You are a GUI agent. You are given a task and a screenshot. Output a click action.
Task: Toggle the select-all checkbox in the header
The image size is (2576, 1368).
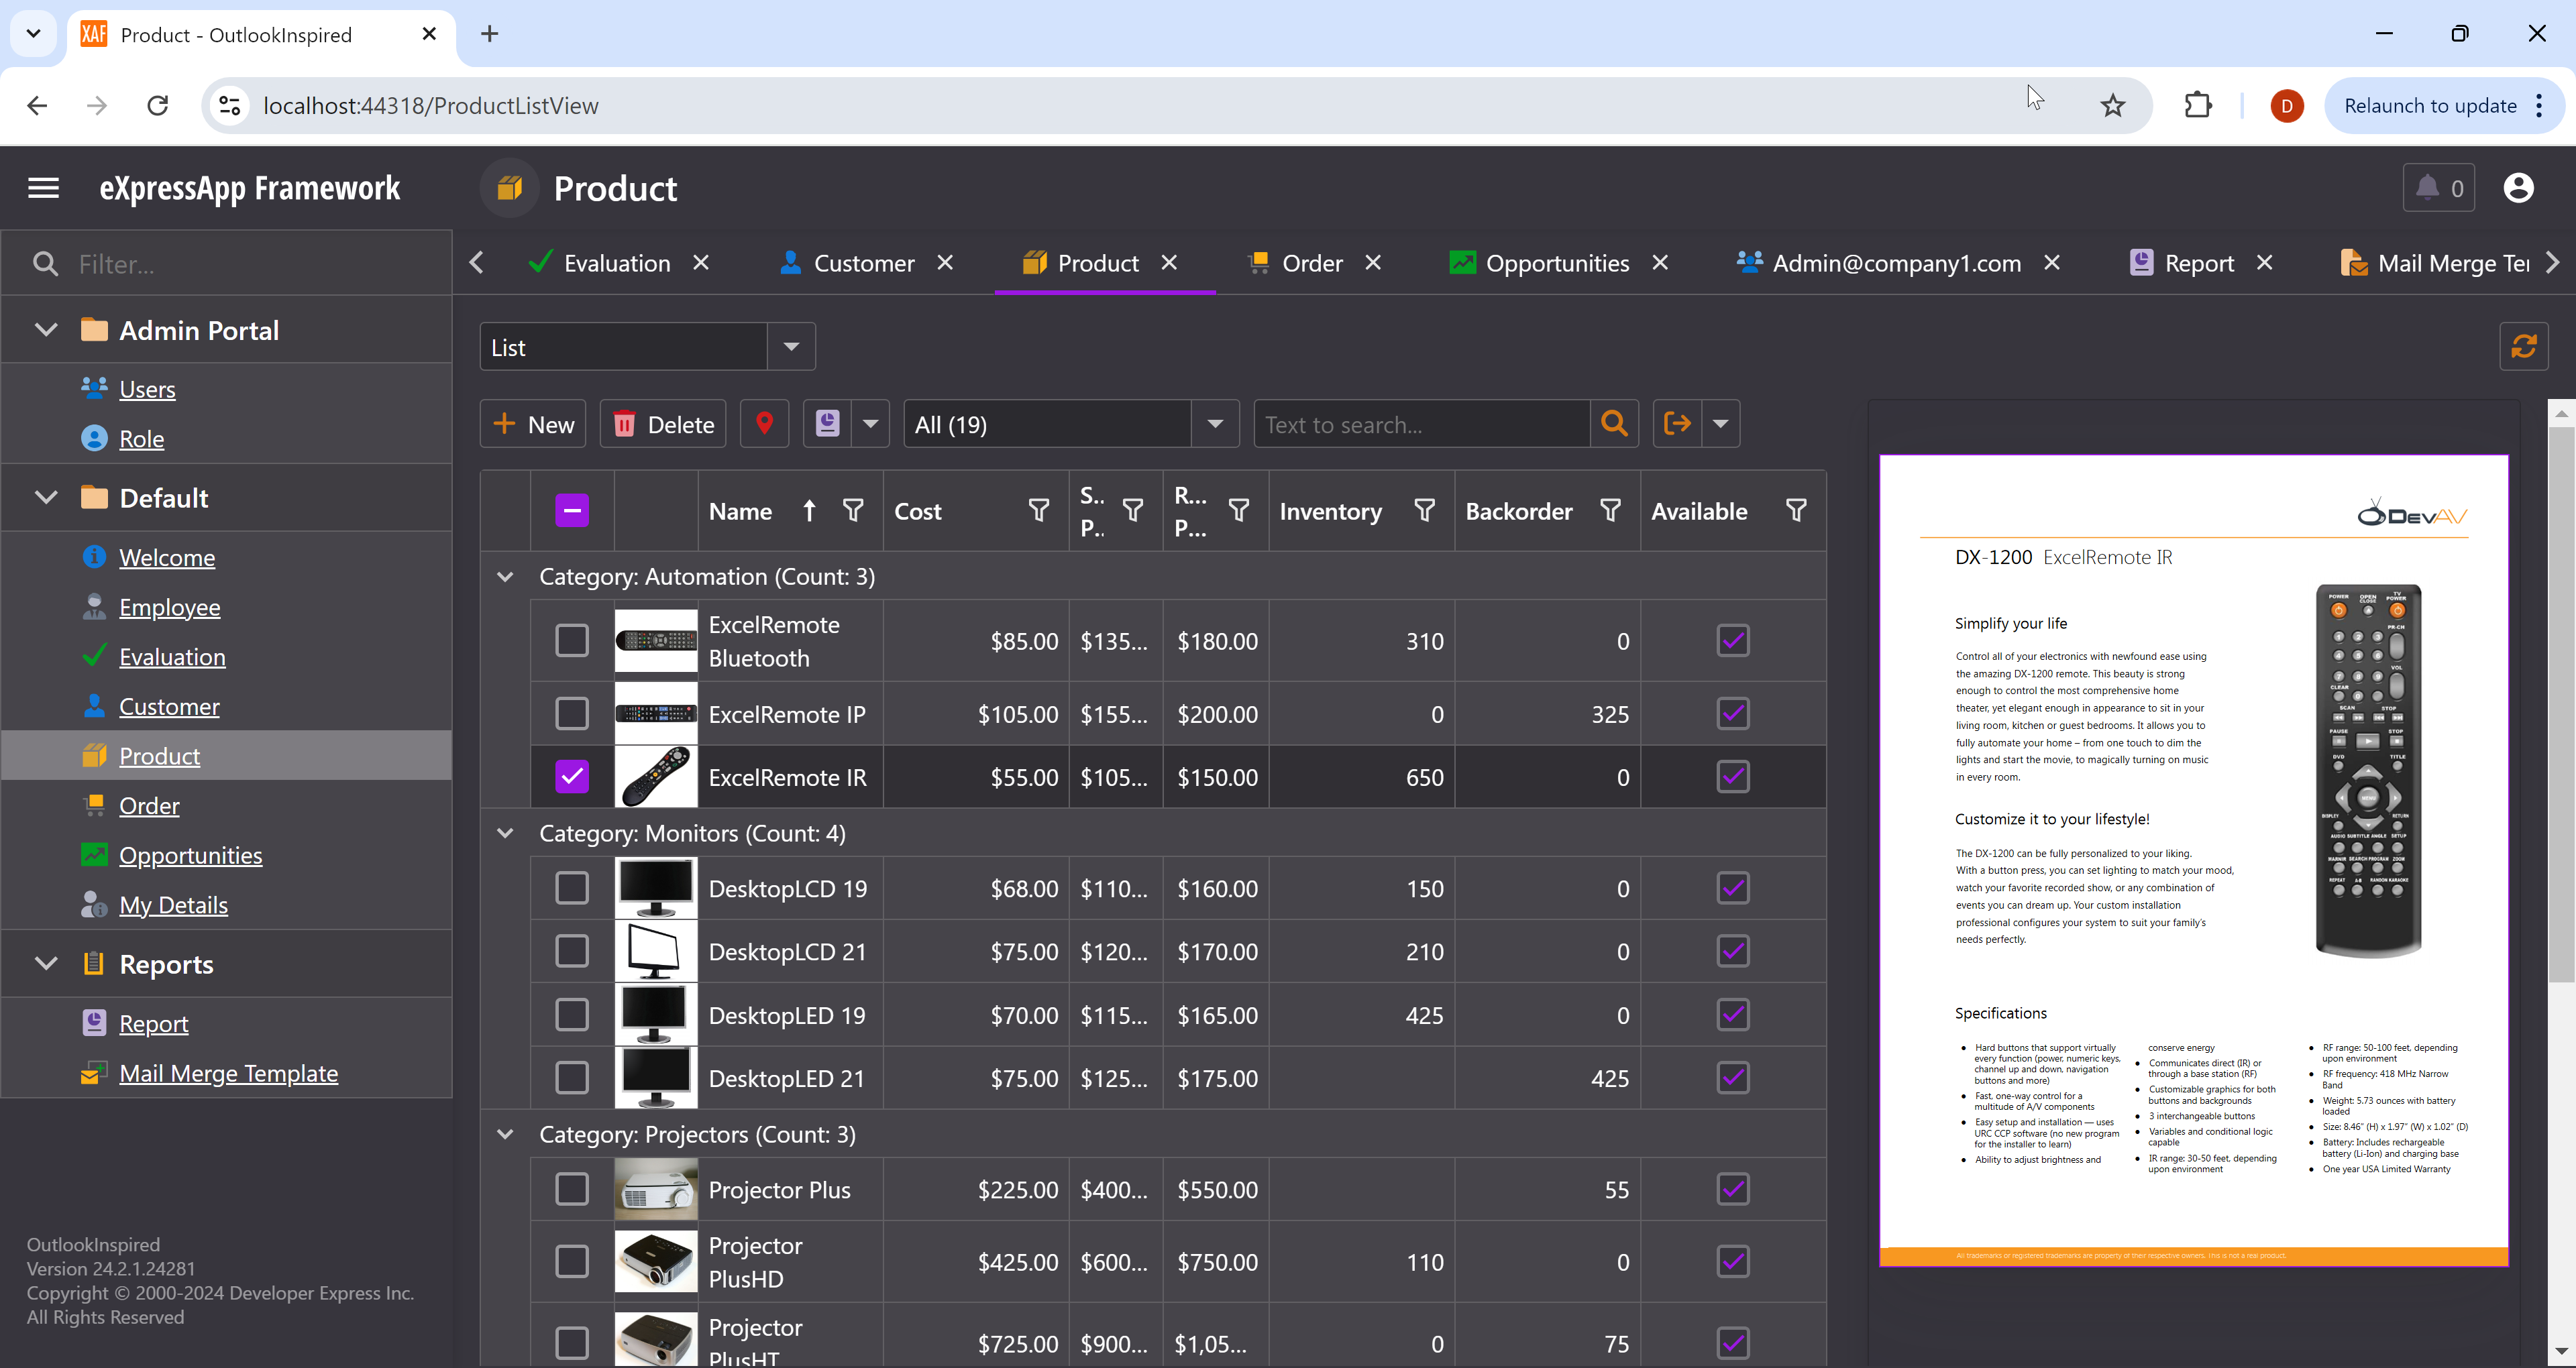[572, 511]
